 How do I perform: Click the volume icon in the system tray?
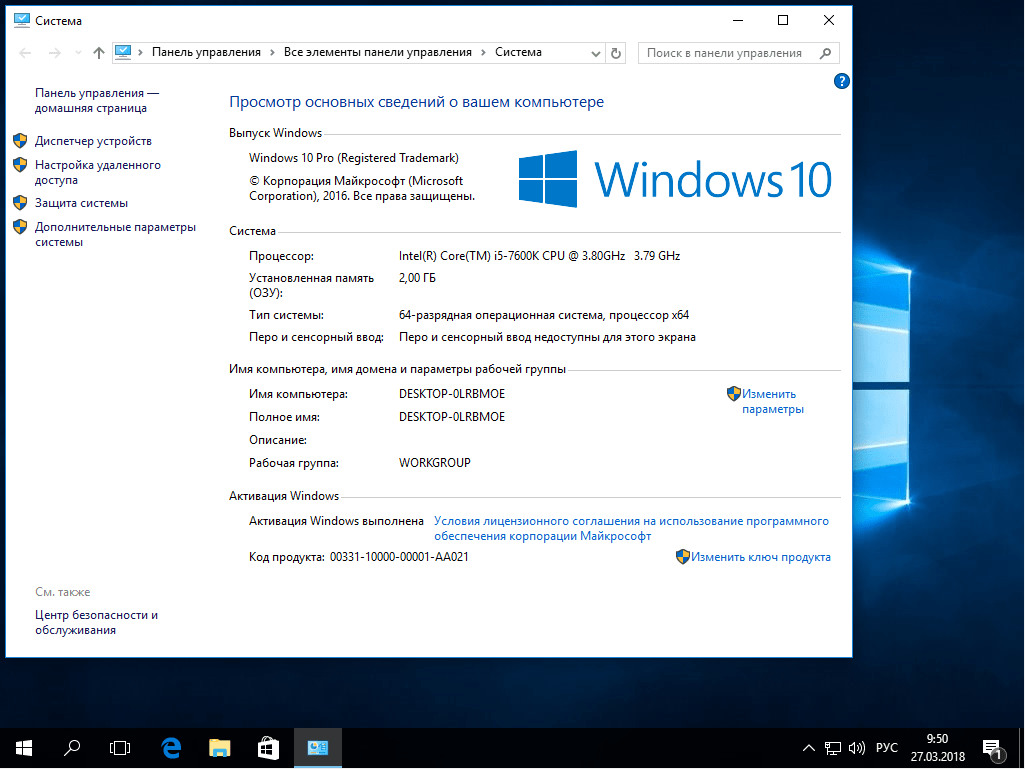(856, 747)
